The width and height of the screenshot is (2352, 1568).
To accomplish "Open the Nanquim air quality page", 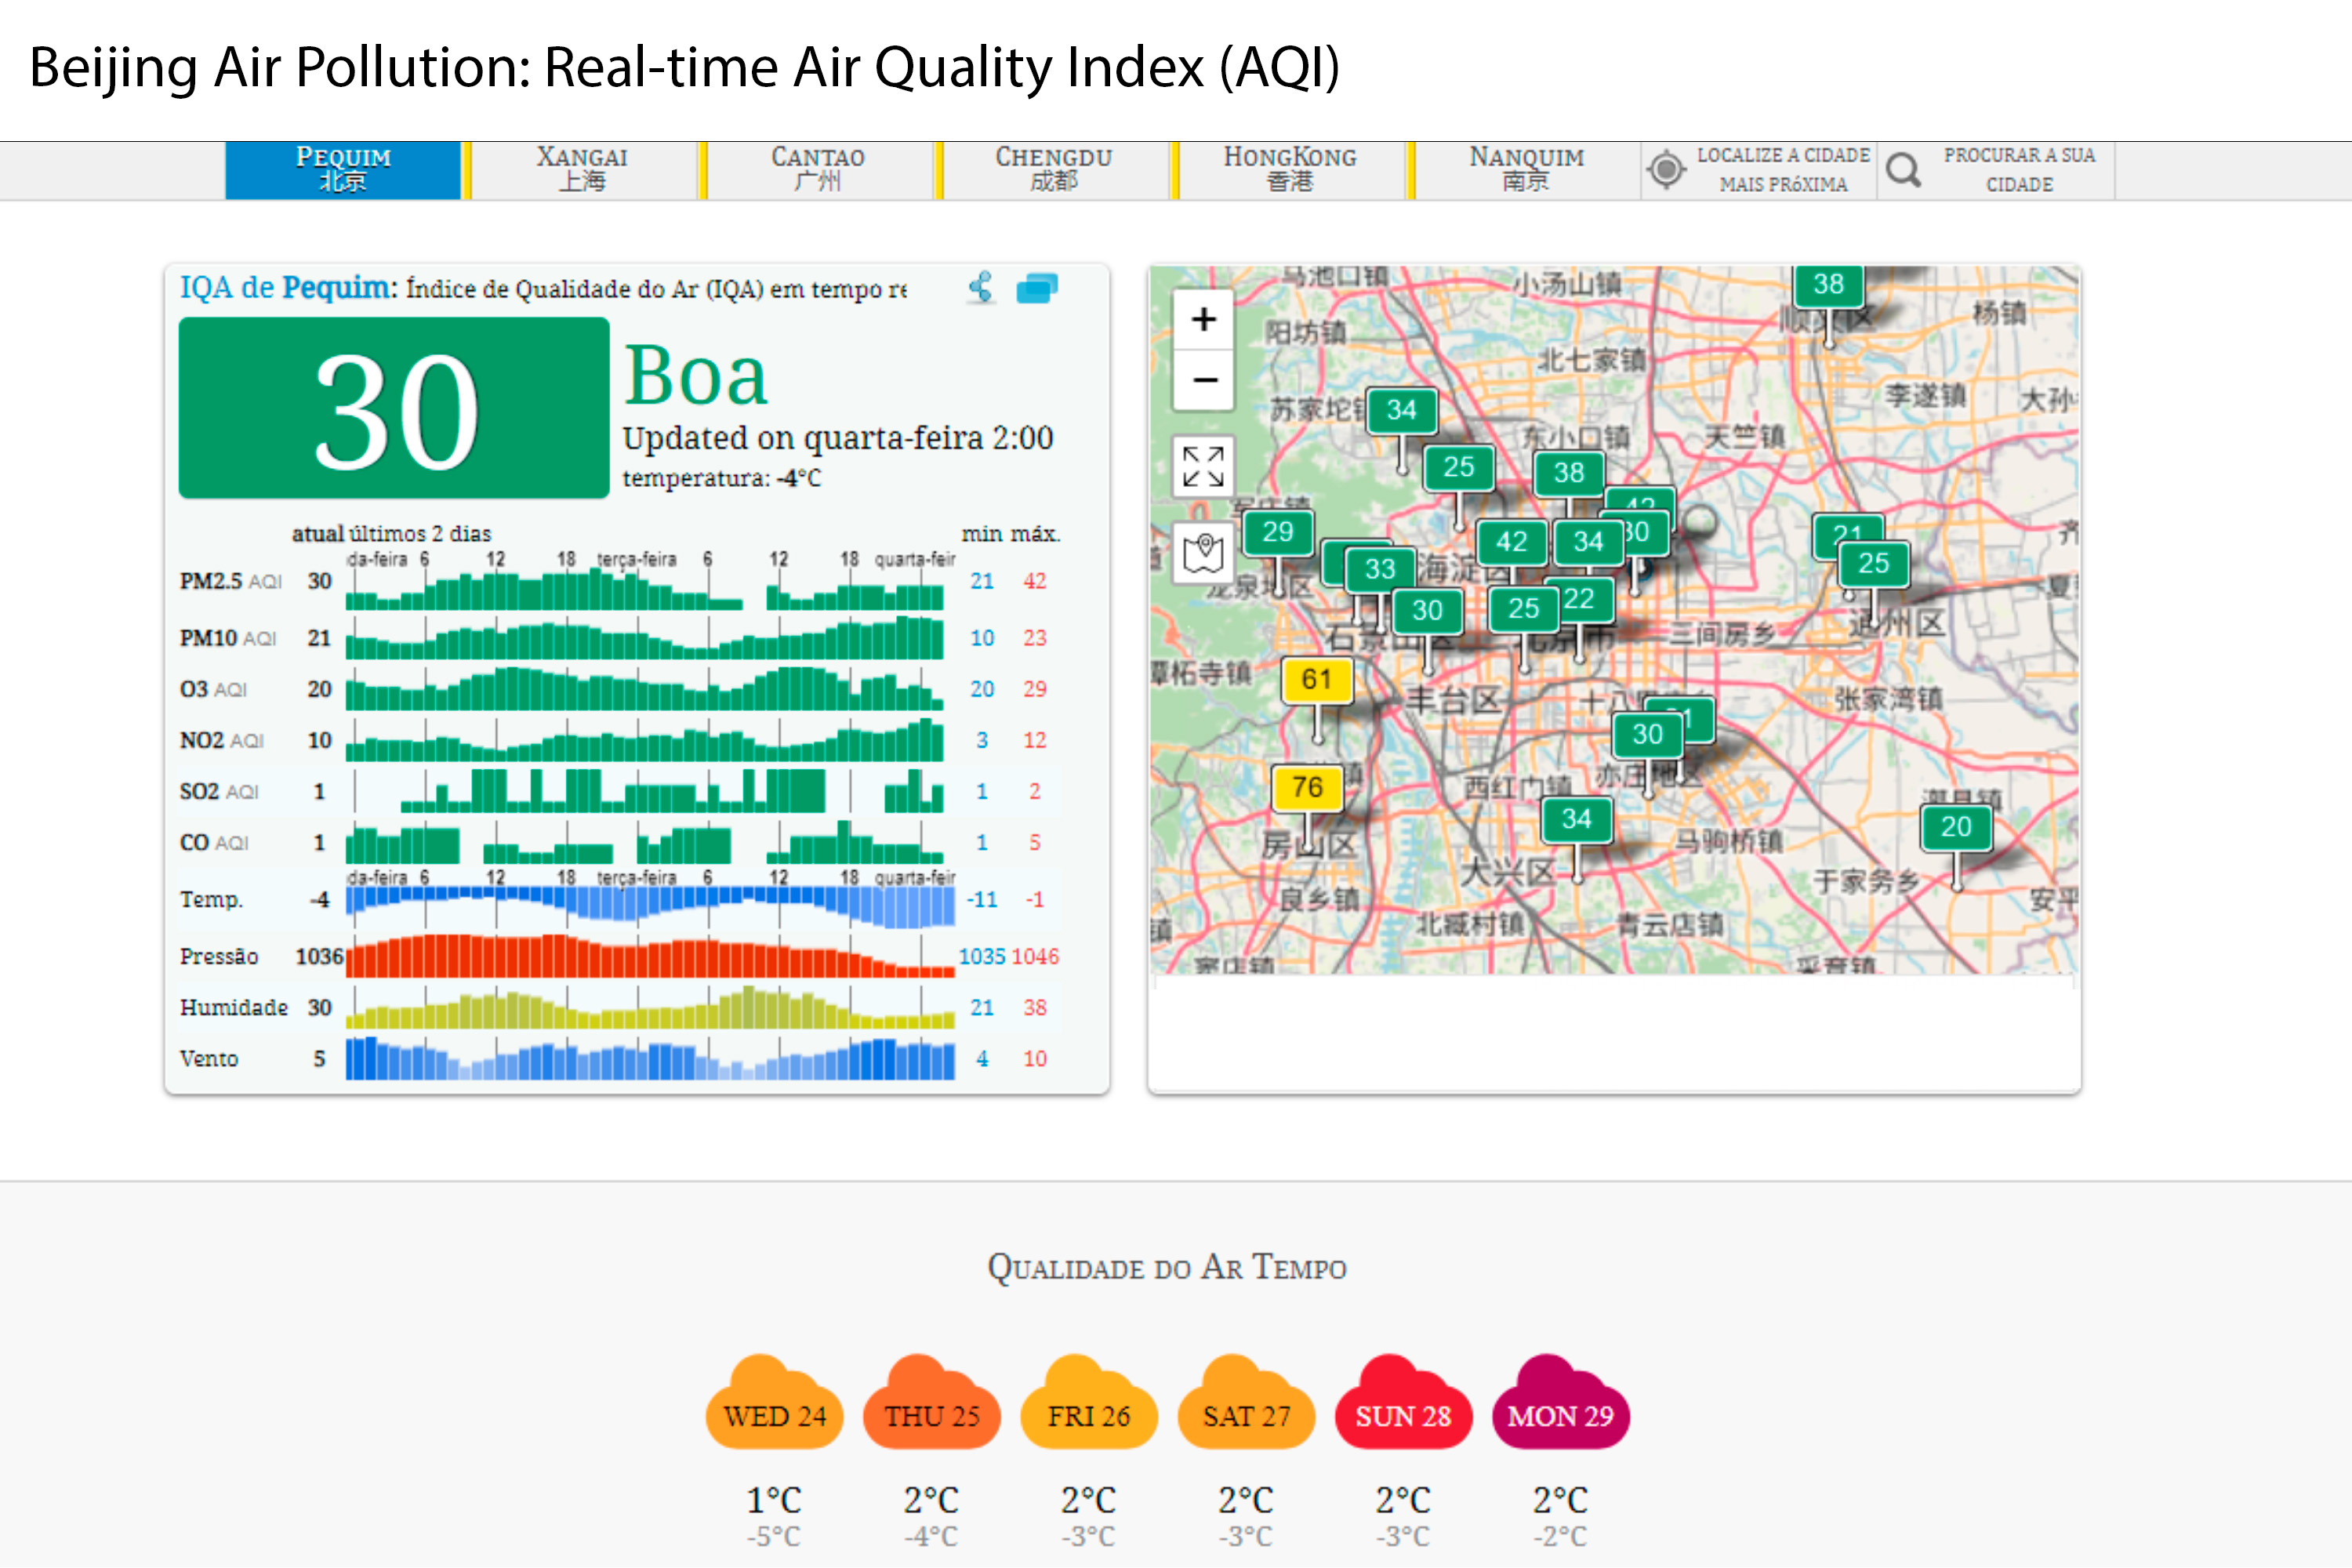I will pyautogui.click(x=1525, y=169).
